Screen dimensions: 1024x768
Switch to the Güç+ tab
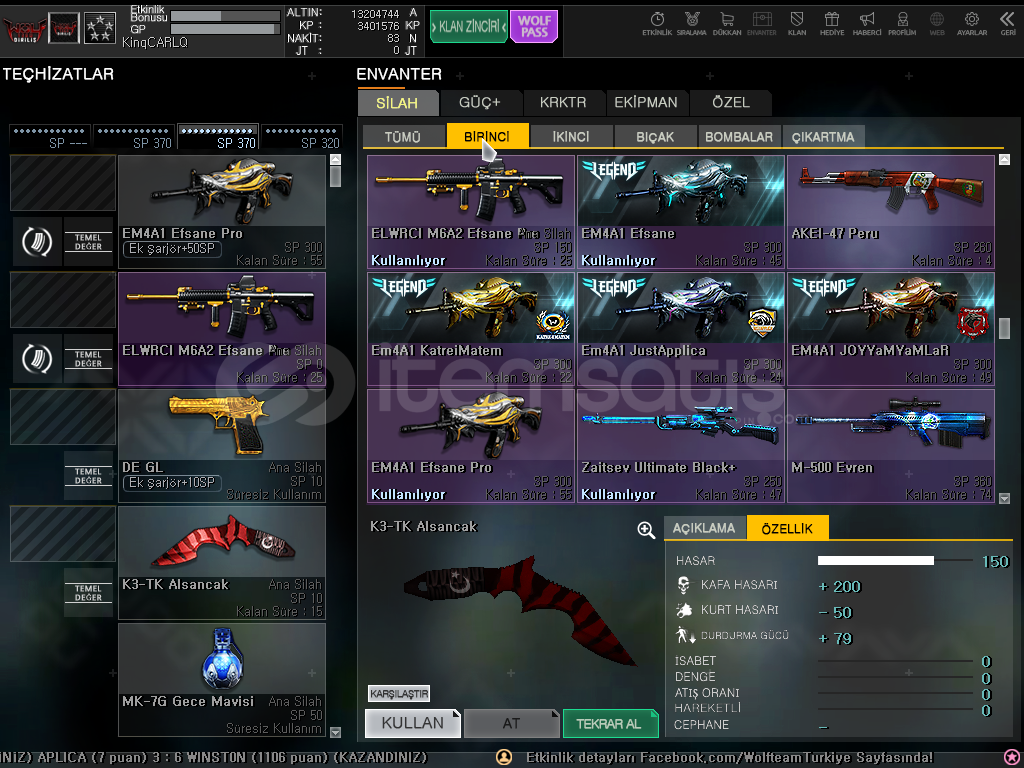point(480,103)
